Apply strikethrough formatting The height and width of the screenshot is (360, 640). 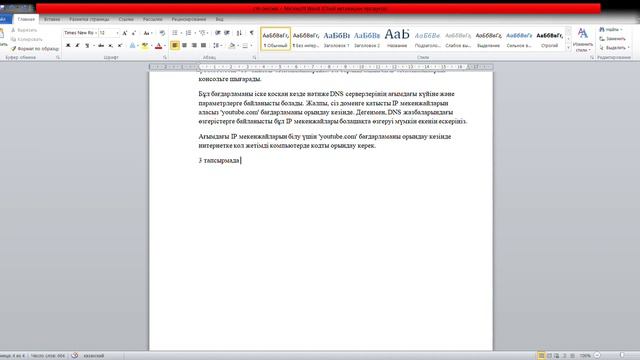coord(101,46)
